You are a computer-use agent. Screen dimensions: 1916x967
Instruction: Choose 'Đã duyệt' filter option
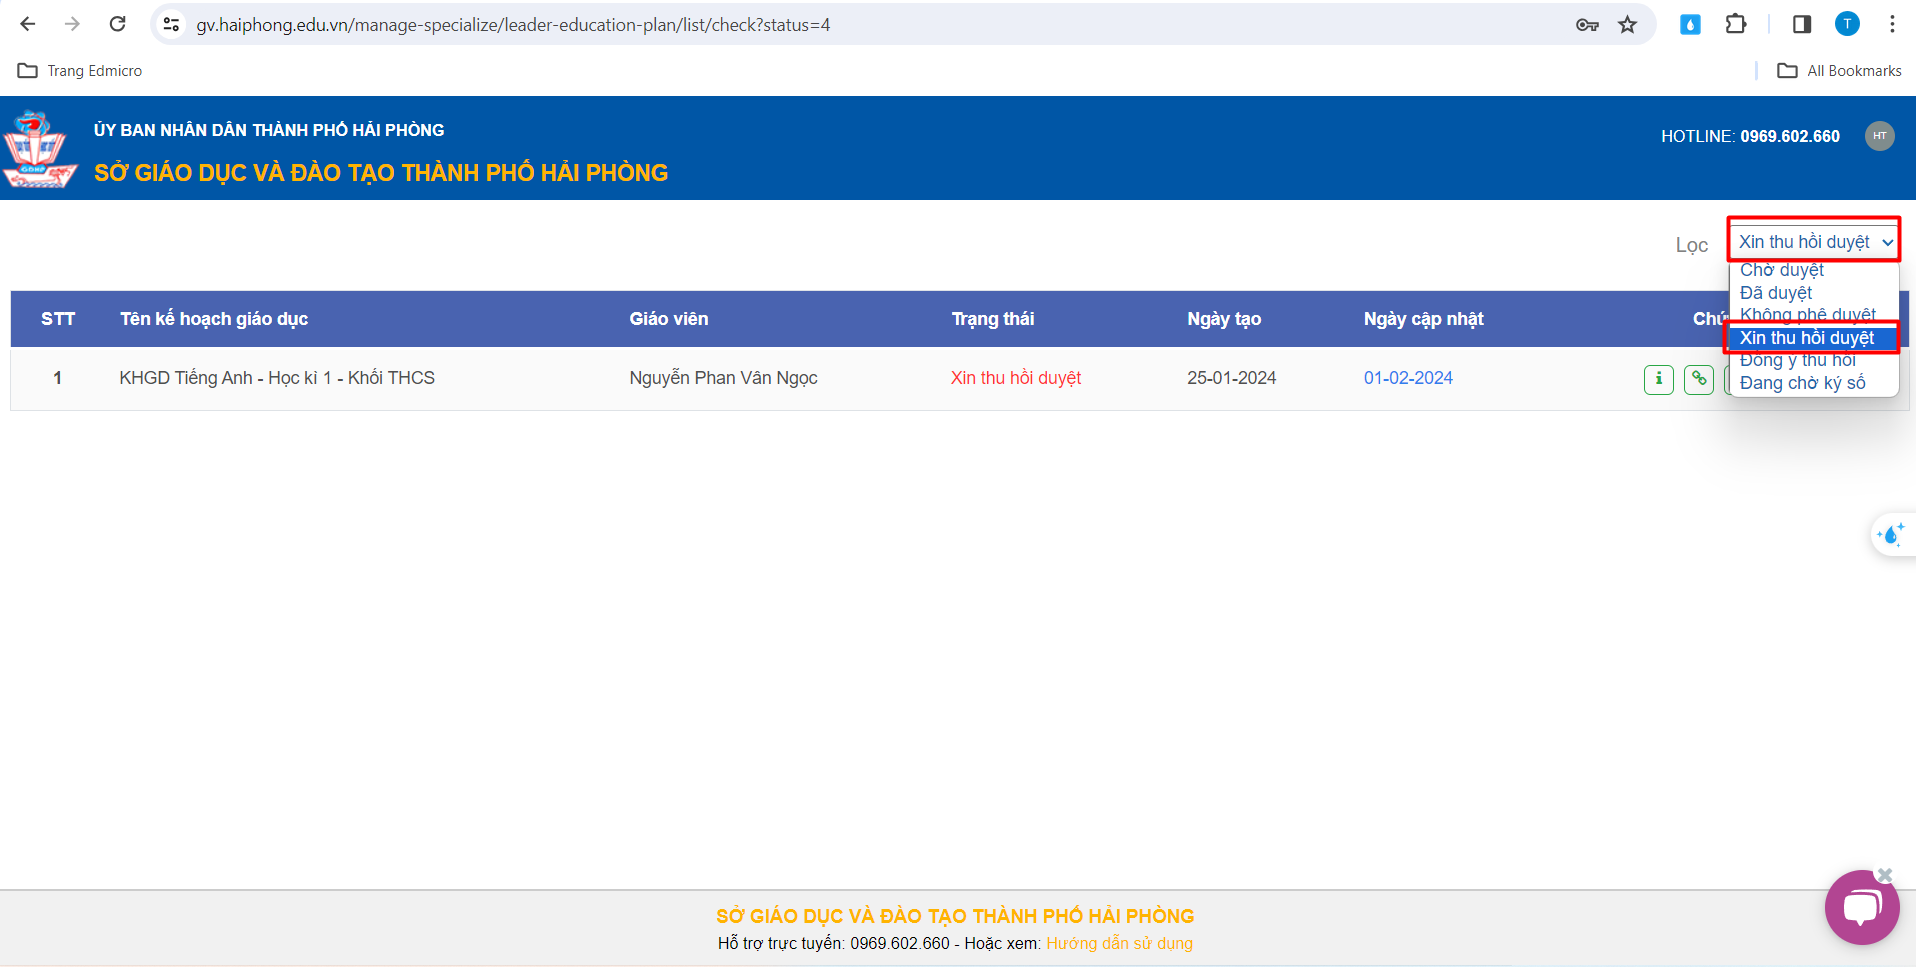tap(1775, 293)
